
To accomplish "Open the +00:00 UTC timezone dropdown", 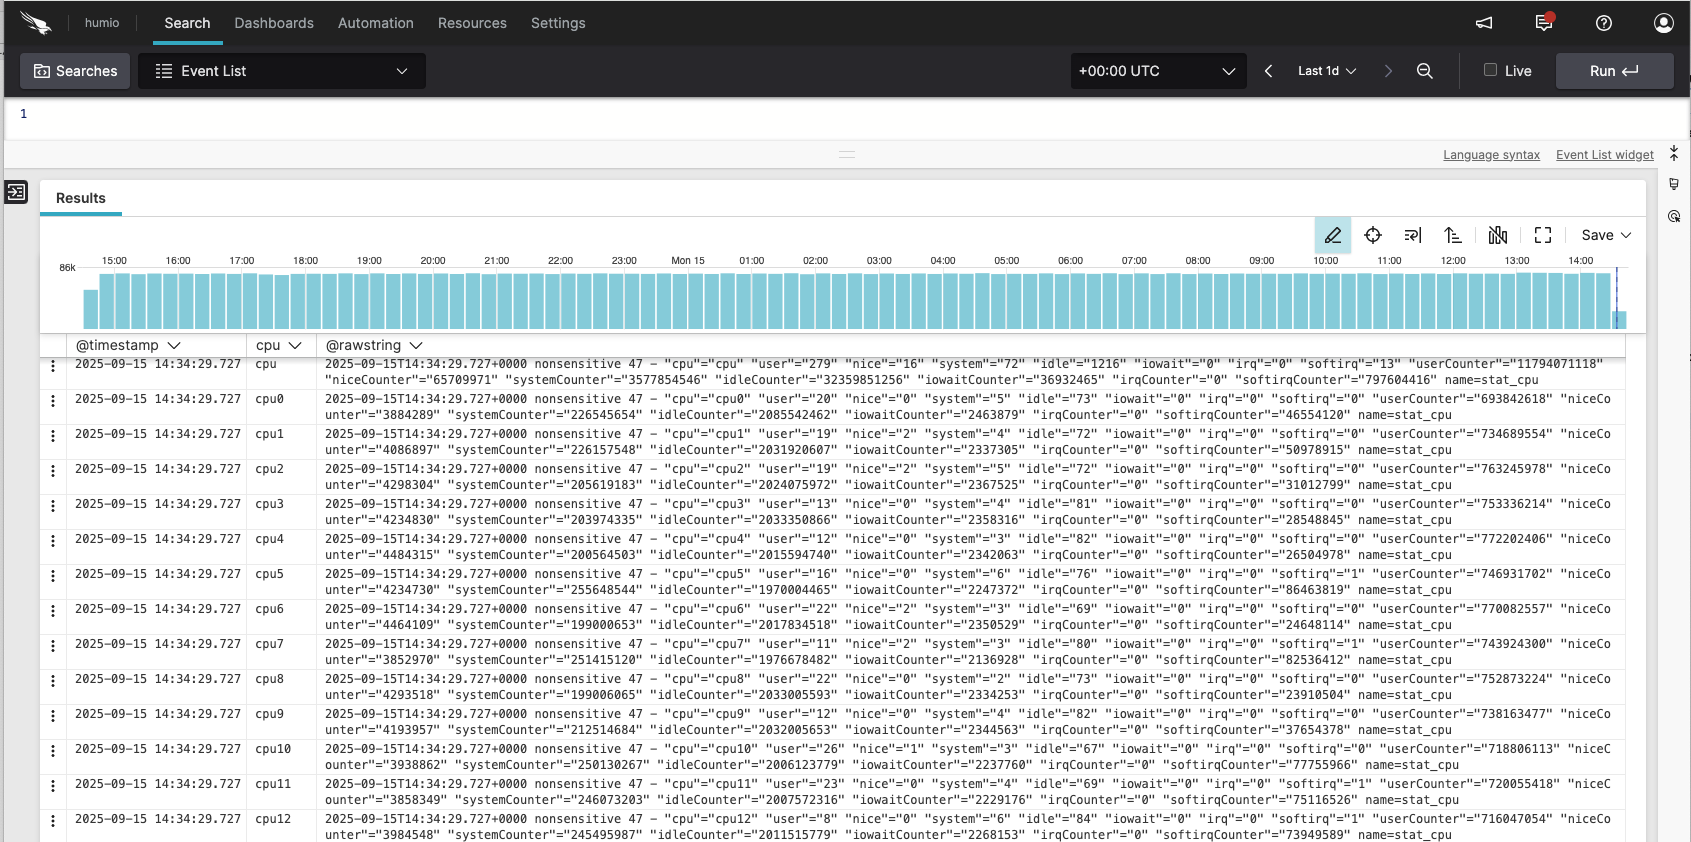I will tap(1157, 71).
